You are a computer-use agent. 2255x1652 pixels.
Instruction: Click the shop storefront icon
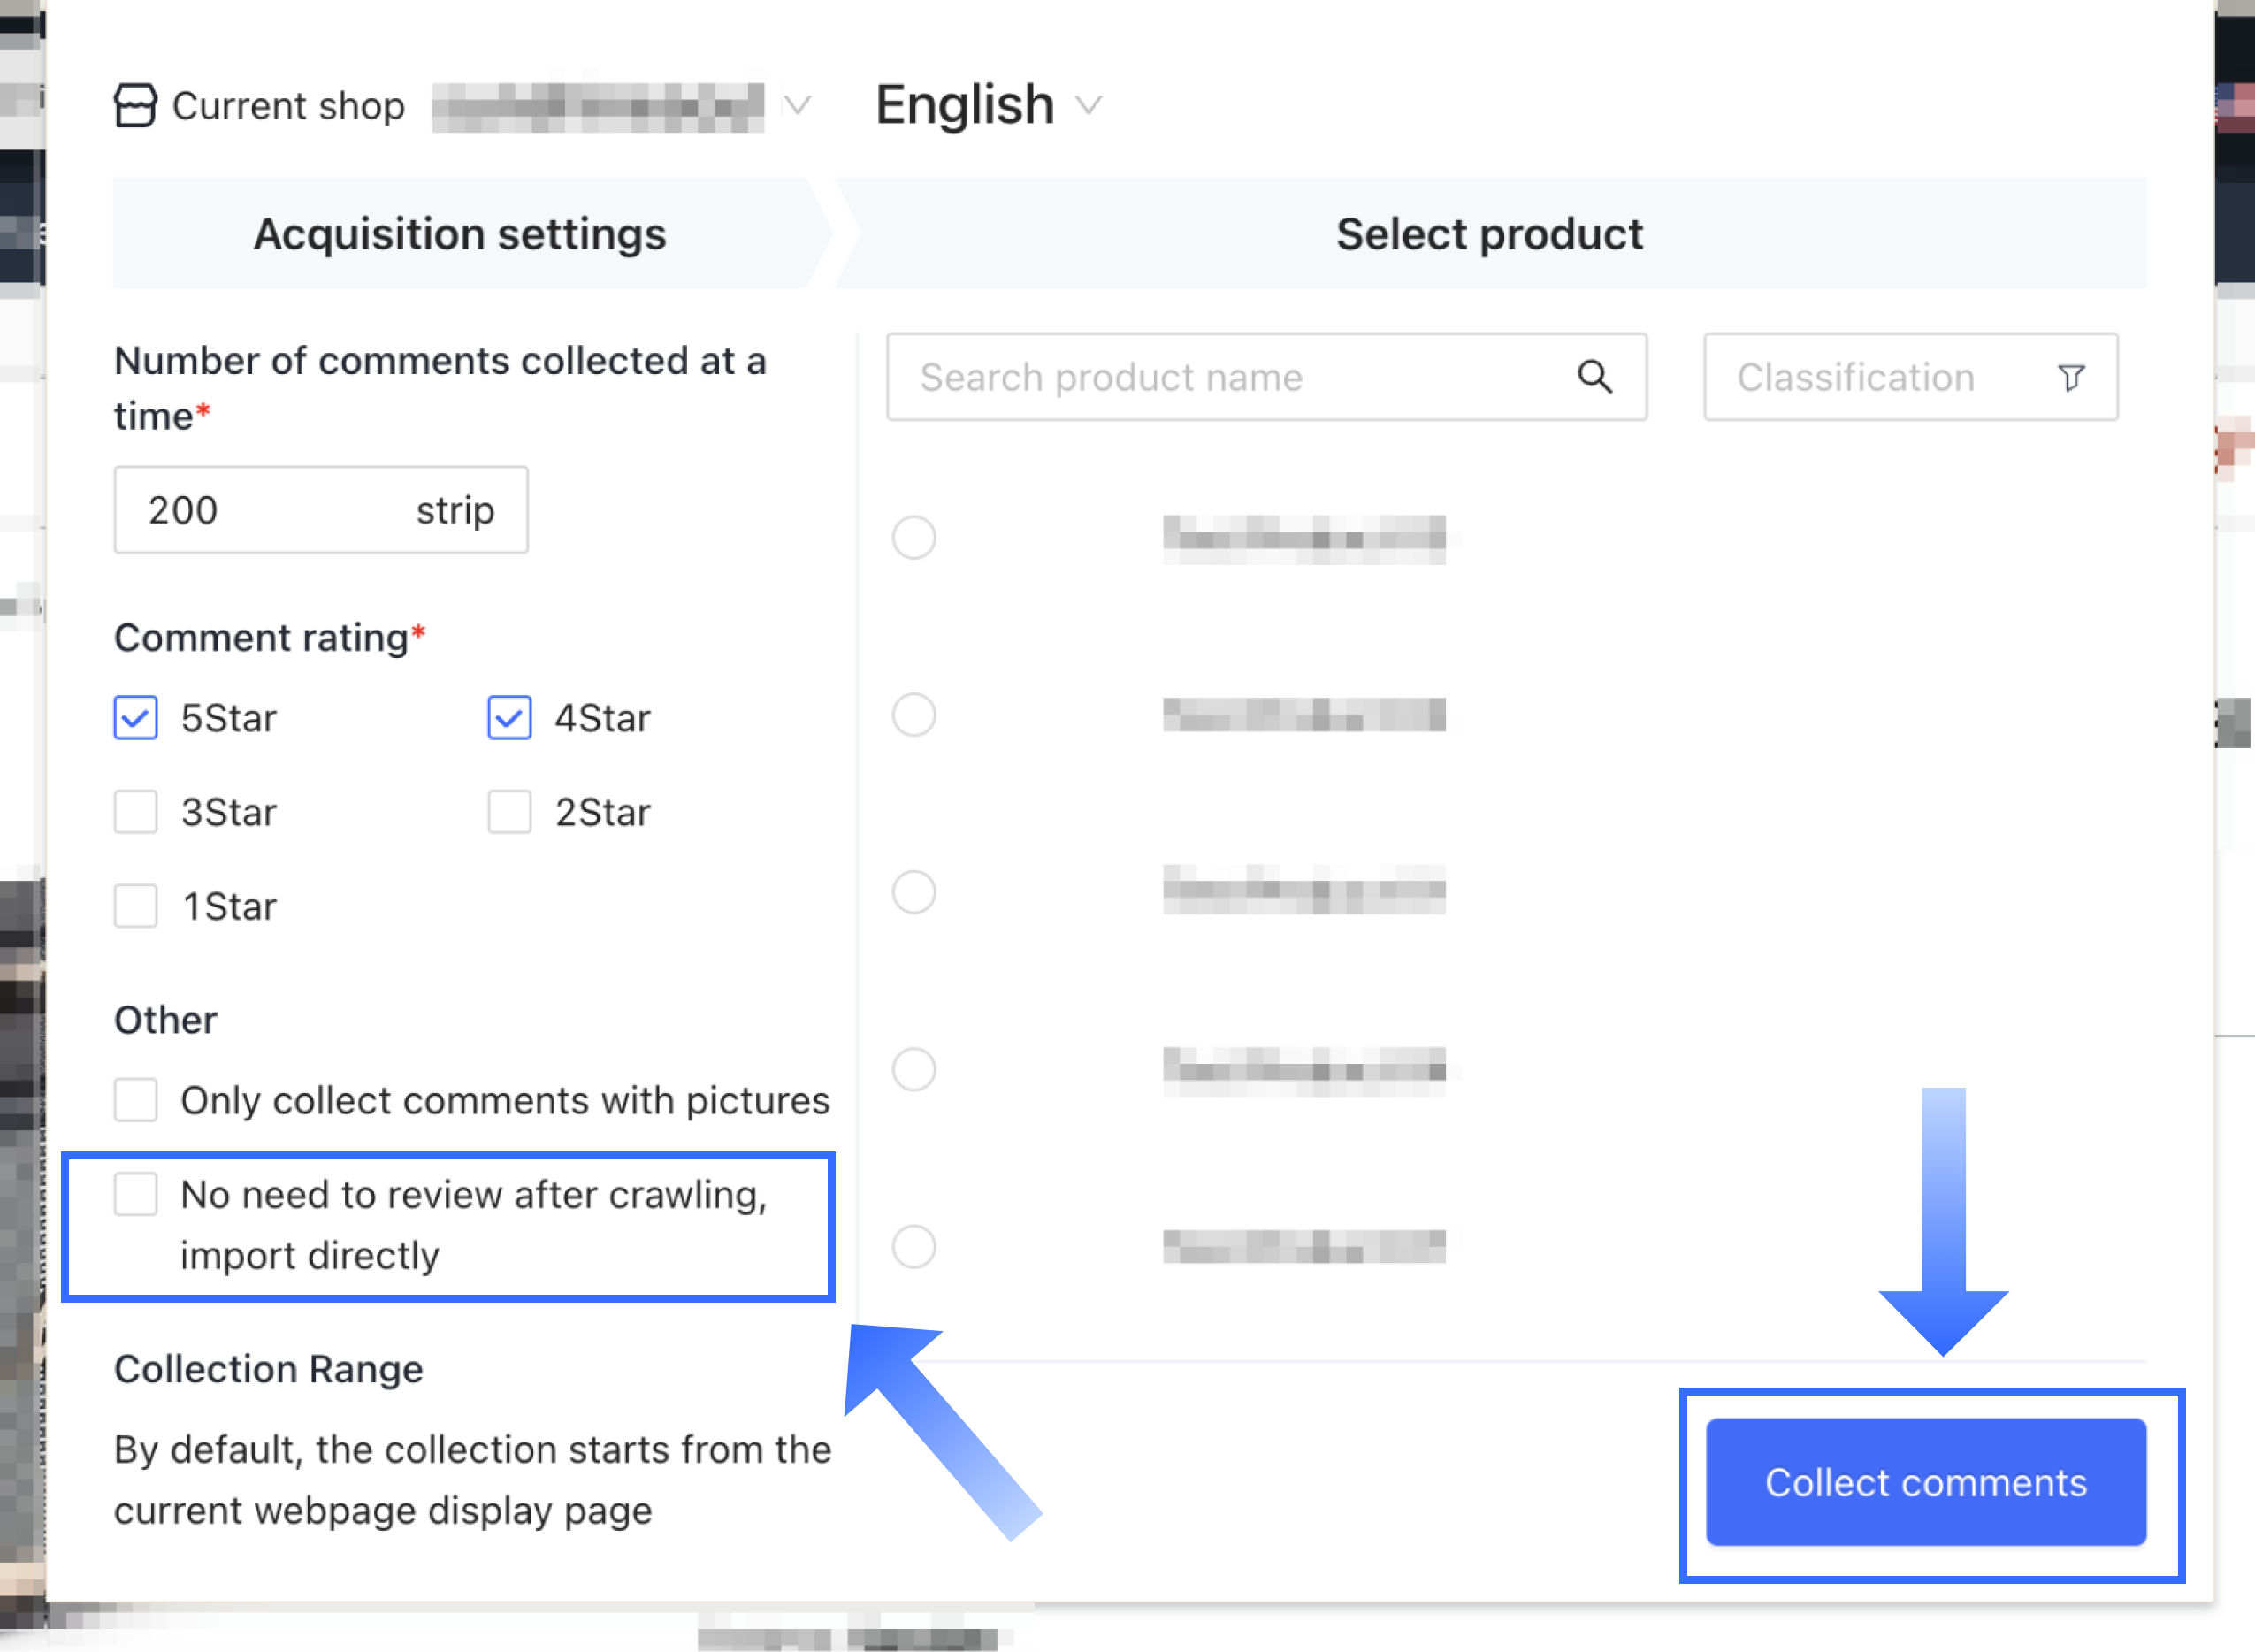tap(135, 105)
